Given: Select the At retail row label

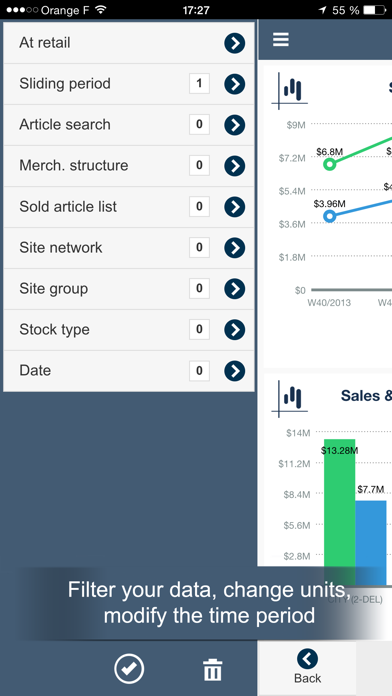Looking at the screenshot, I should [45, 43].
